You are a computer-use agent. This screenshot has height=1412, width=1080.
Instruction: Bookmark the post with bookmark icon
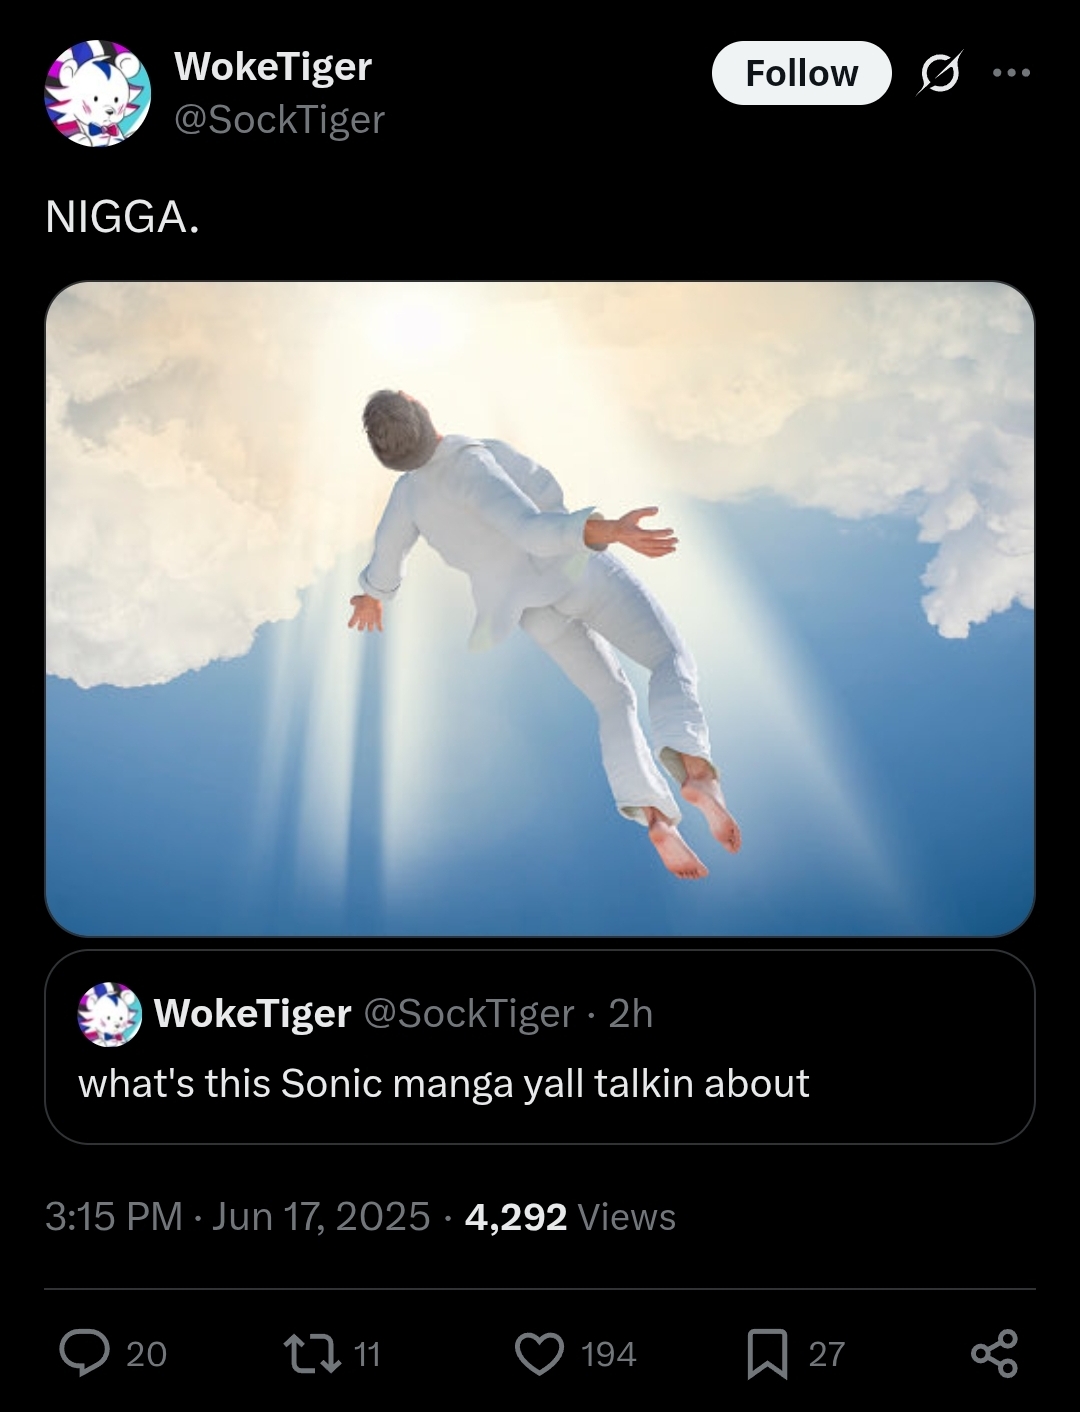point(768,1354)
